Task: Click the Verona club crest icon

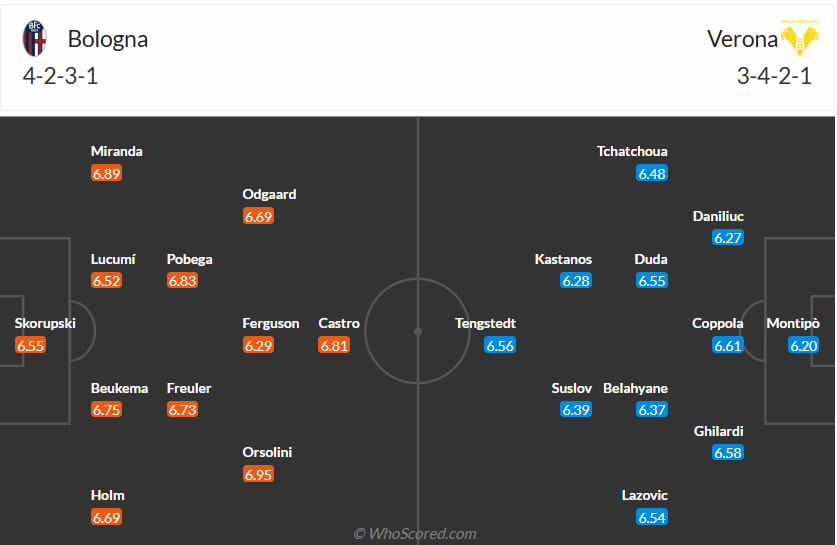Action: pyautogui.click(x=799, y=39)
